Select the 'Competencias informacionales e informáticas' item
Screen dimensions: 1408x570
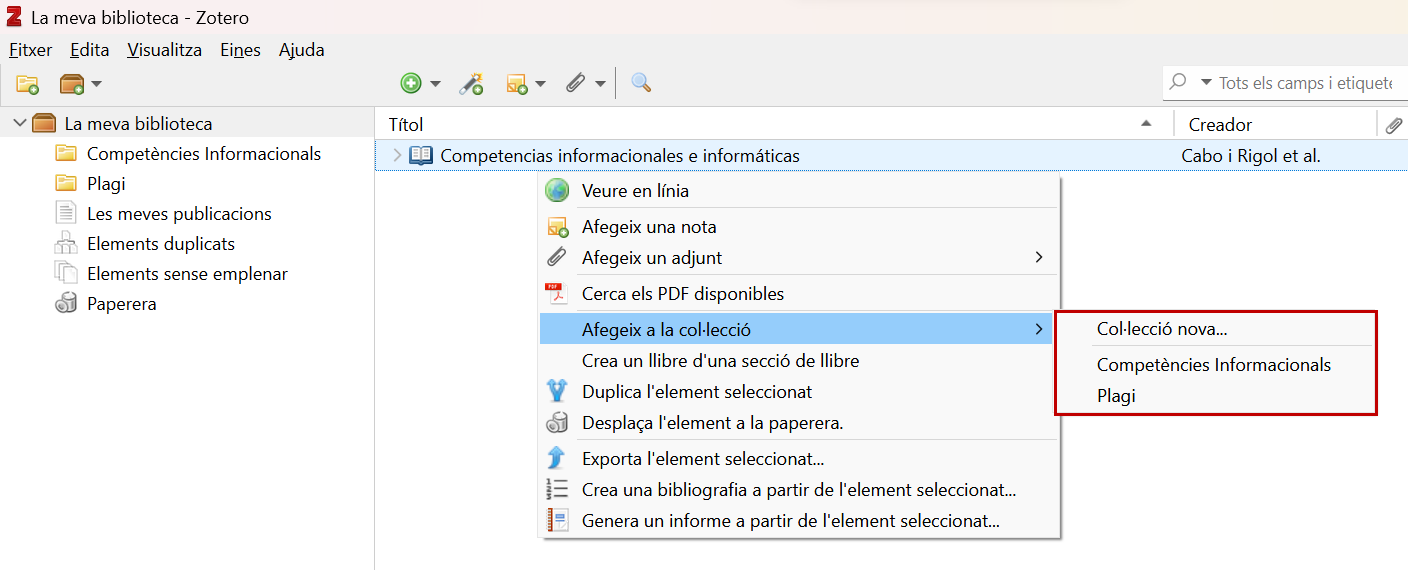620,156
